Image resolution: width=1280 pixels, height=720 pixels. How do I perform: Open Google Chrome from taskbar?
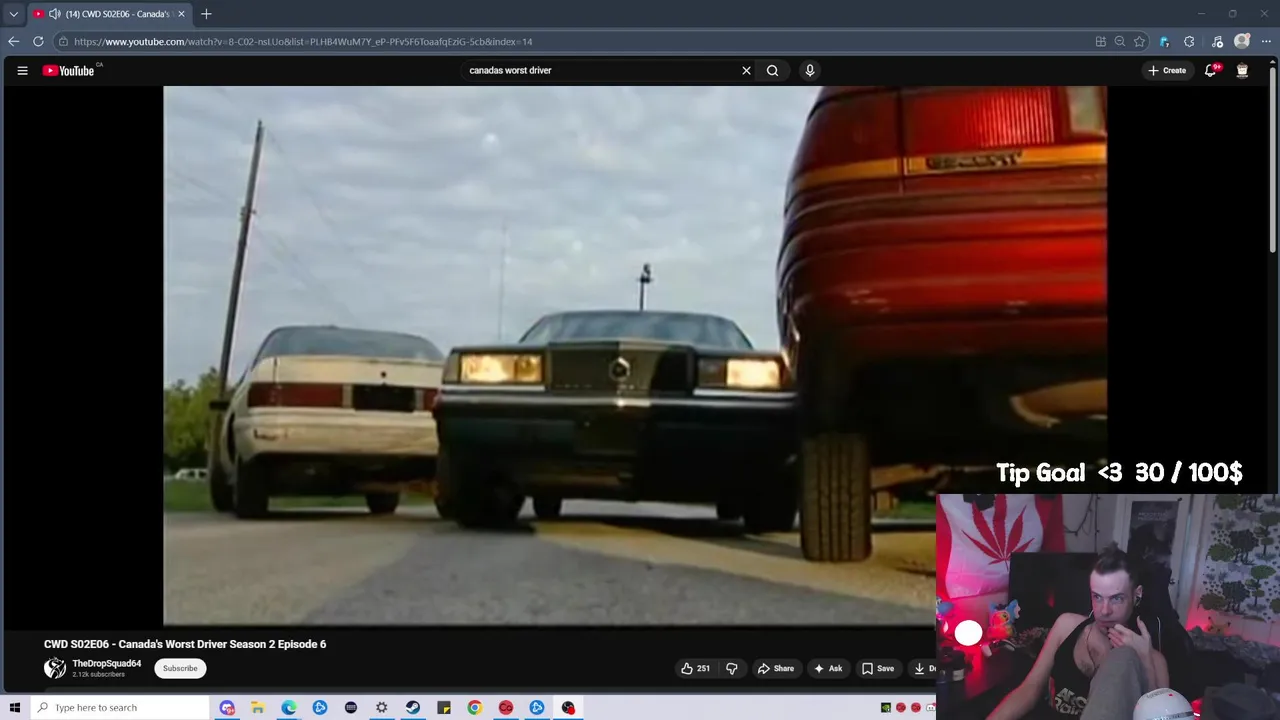click(x=474, y=707)
